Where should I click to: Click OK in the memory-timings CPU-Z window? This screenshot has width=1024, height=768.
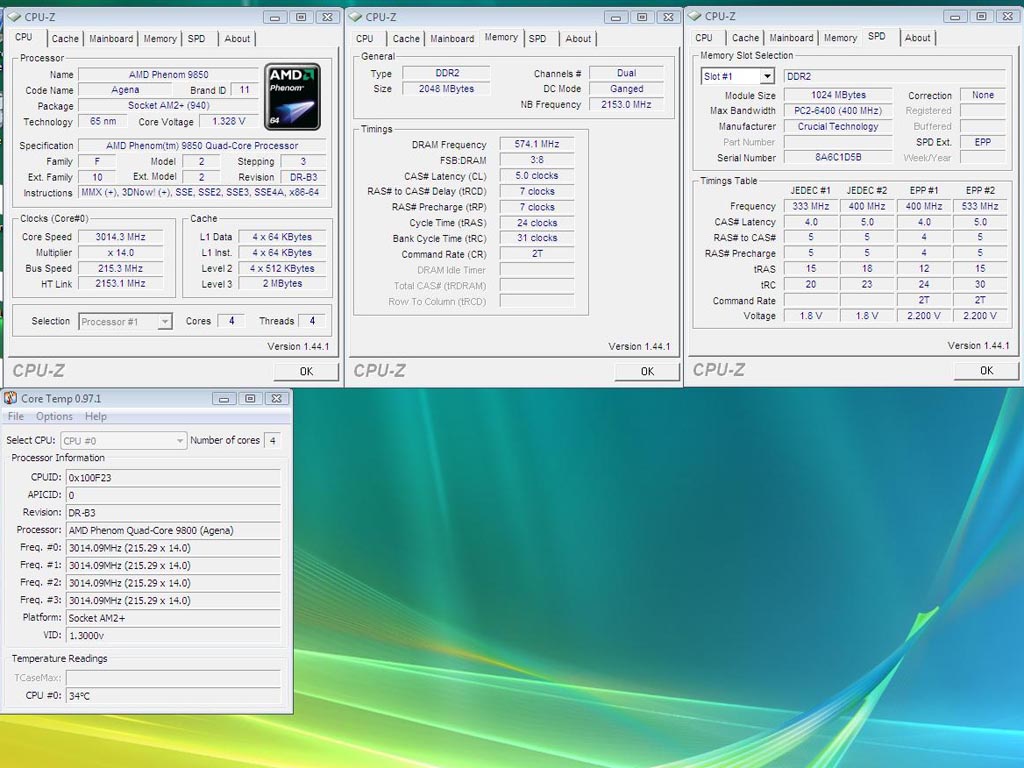[647, 371]
